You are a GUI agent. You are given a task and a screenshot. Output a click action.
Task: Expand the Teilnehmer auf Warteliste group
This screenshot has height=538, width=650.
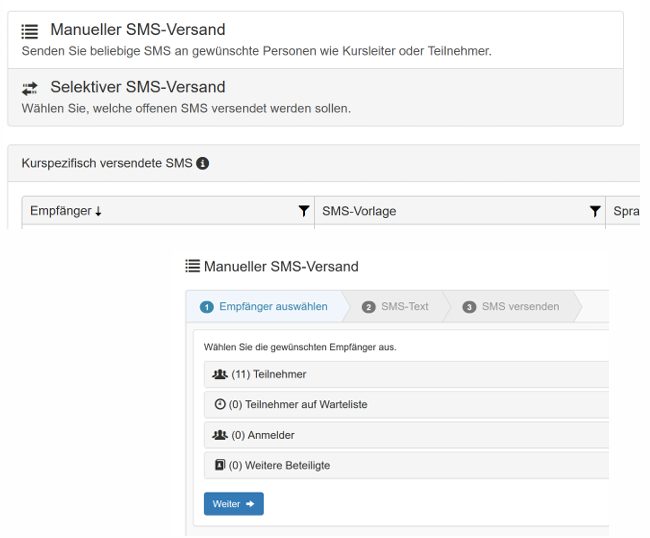[400, 404]
